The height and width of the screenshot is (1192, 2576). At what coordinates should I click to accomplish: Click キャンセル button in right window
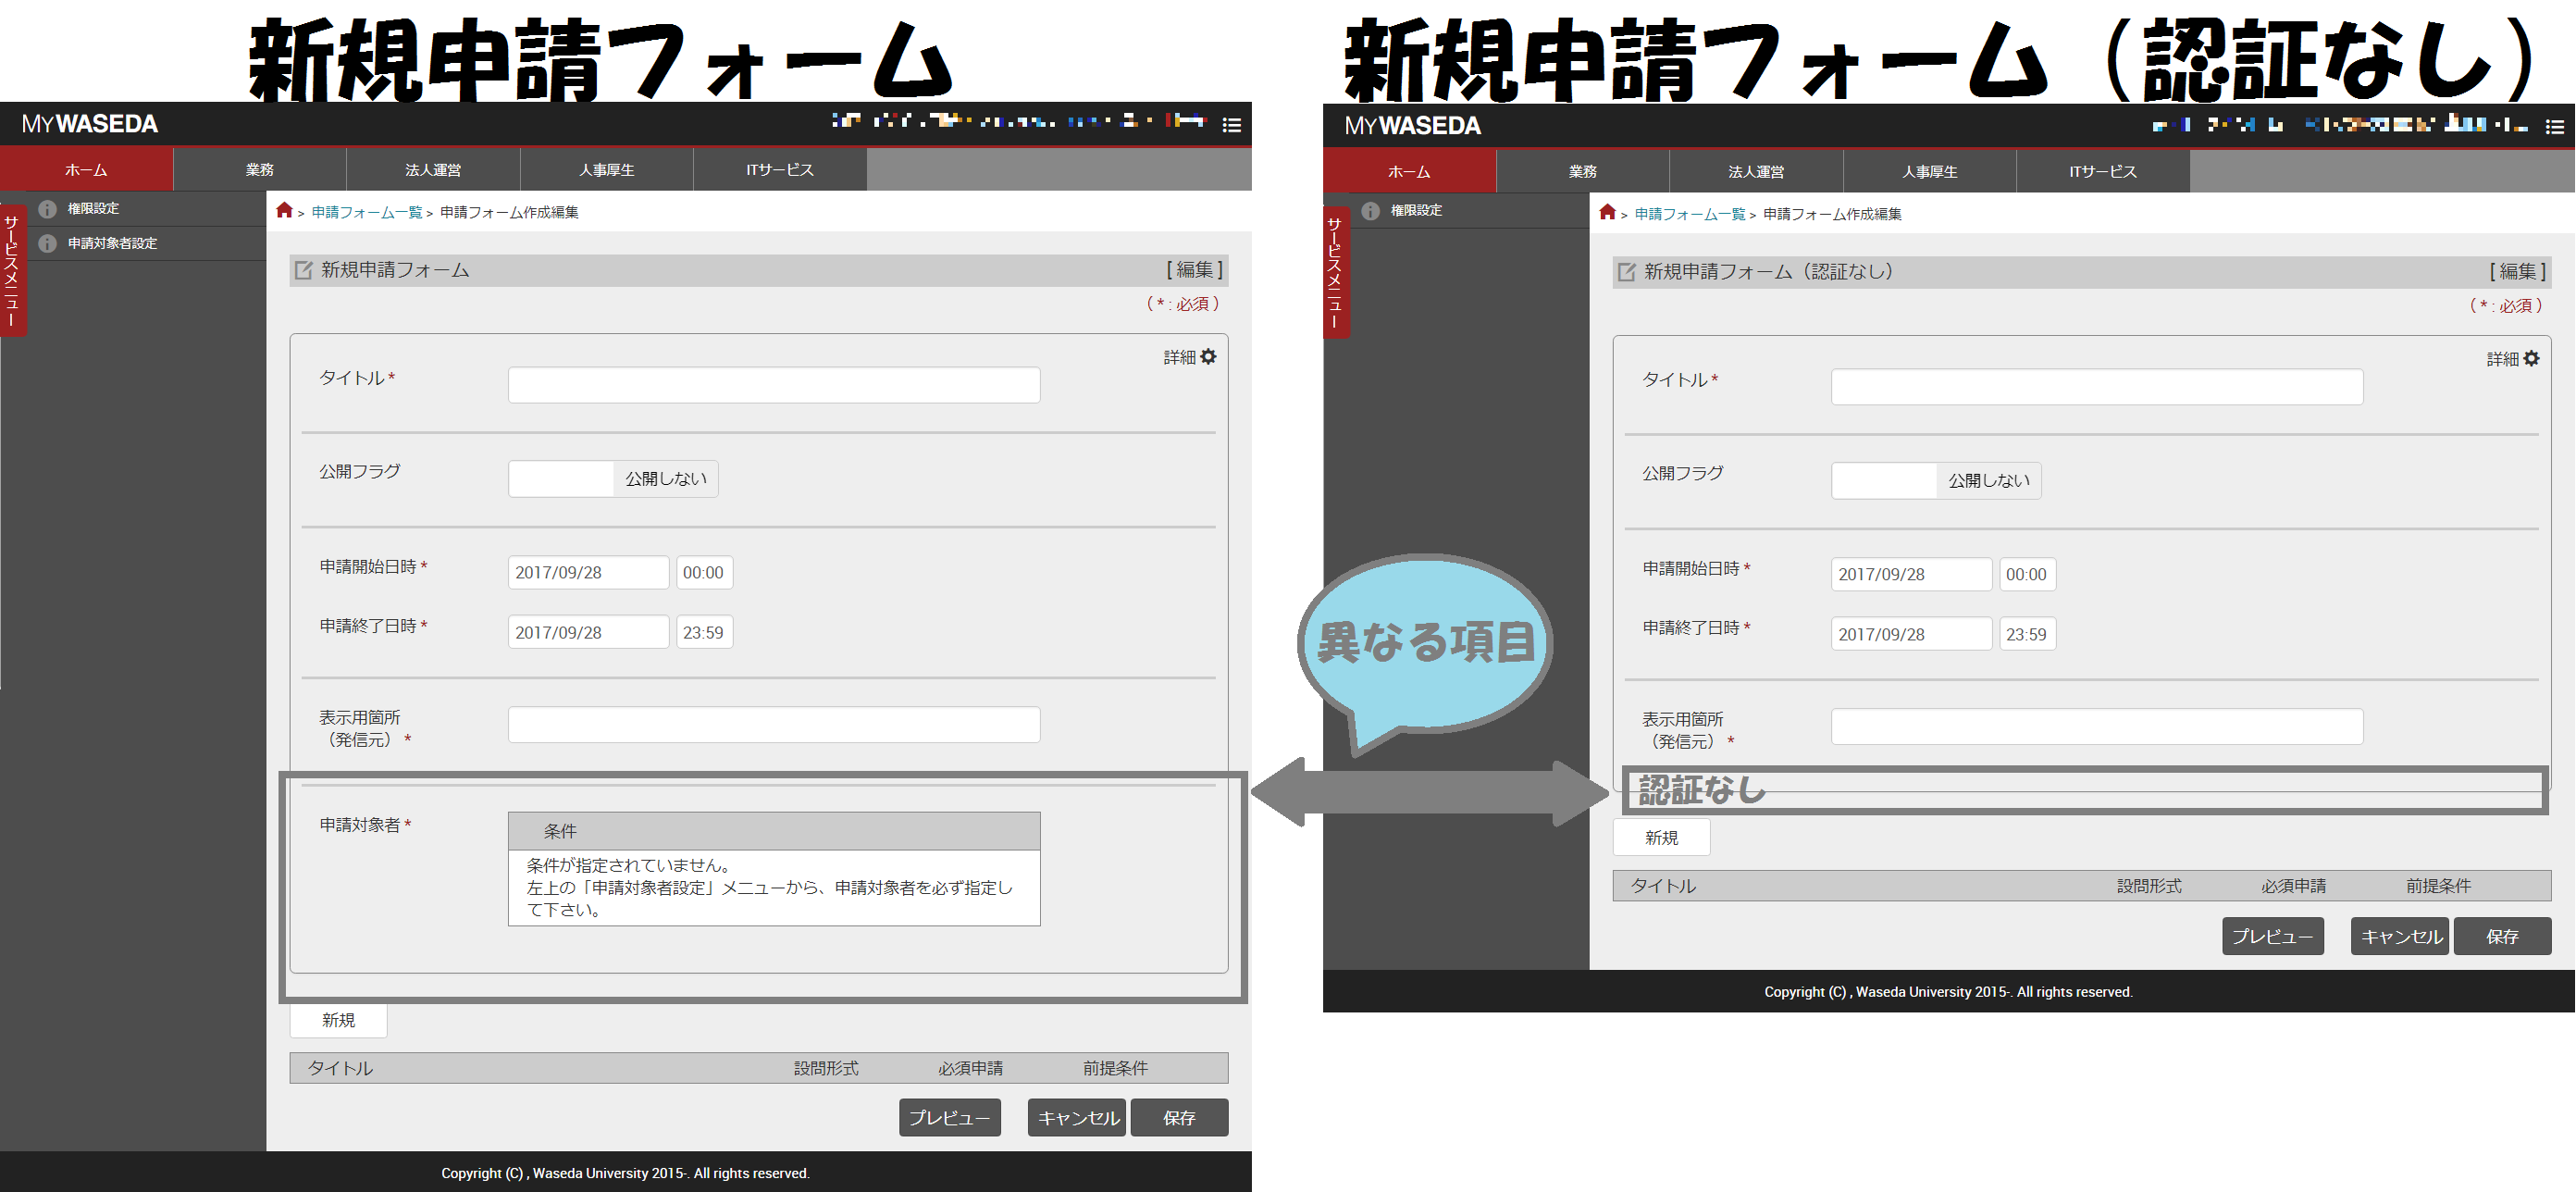click(x=2400, y=937)
